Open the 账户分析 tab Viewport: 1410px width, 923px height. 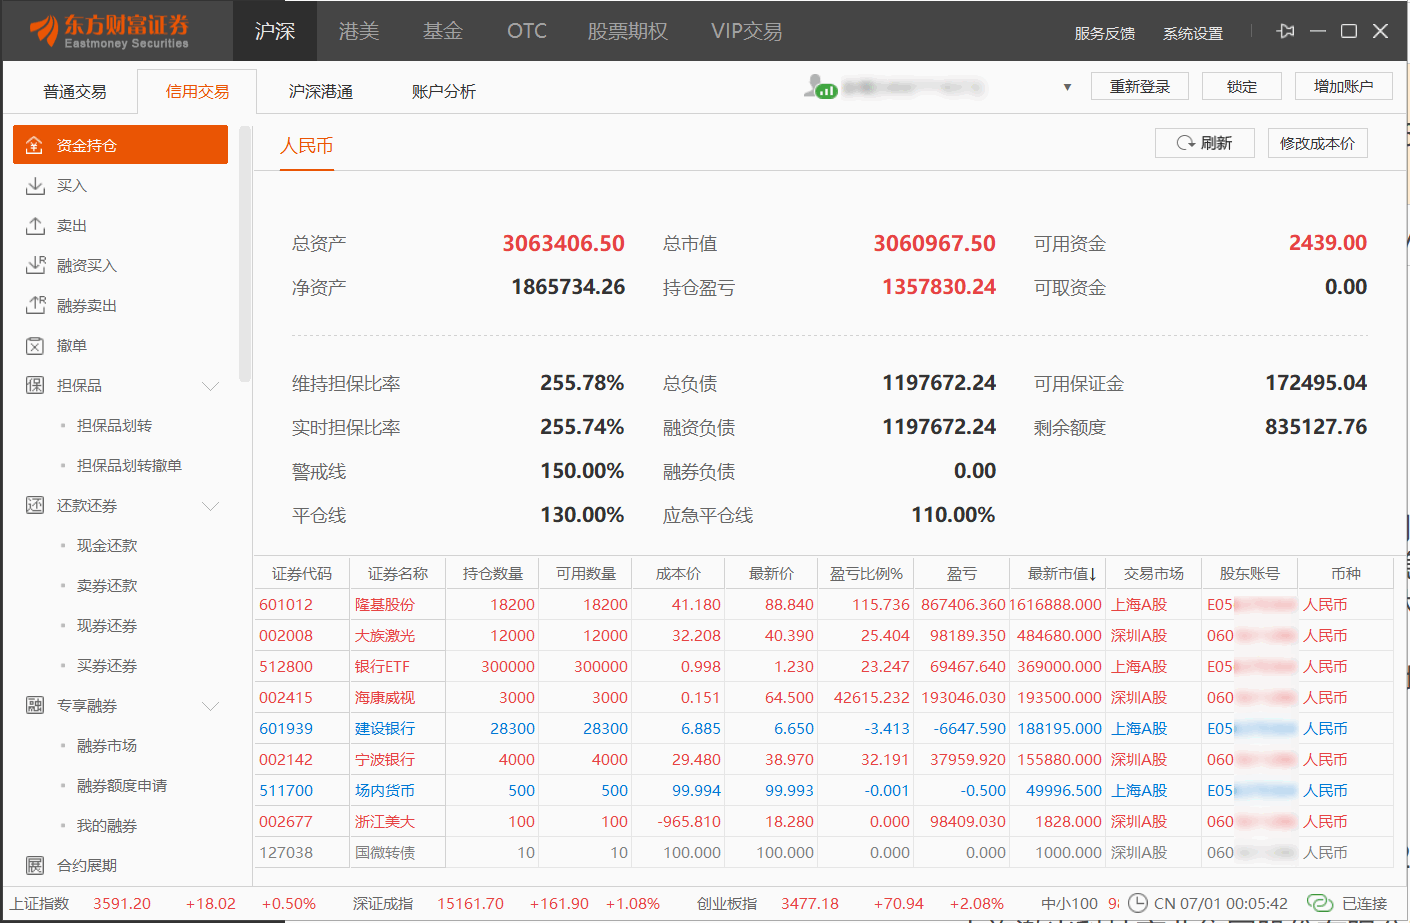(444, 92)
